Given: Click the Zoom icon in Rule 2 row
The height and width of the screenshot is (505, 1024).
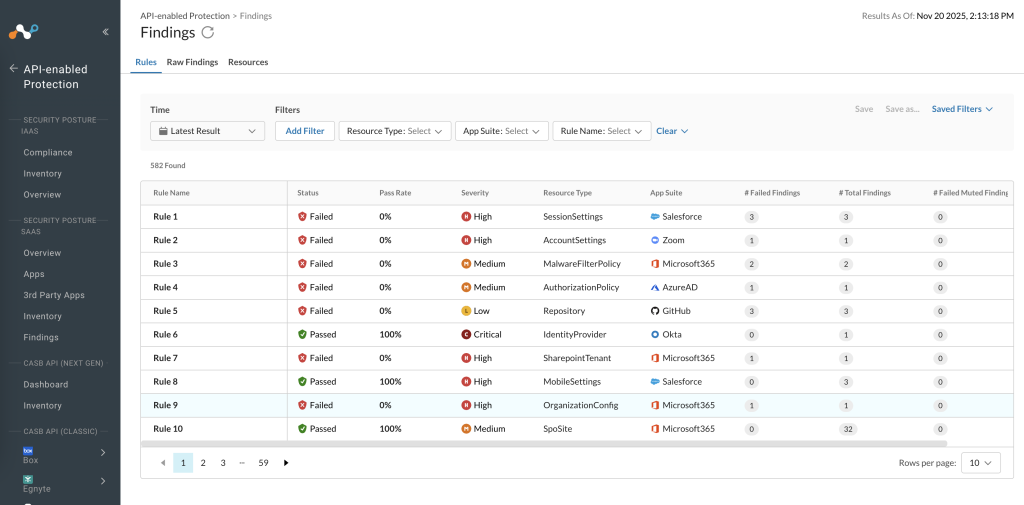Looking at the screenshot, I should click(x=655, y=240).
